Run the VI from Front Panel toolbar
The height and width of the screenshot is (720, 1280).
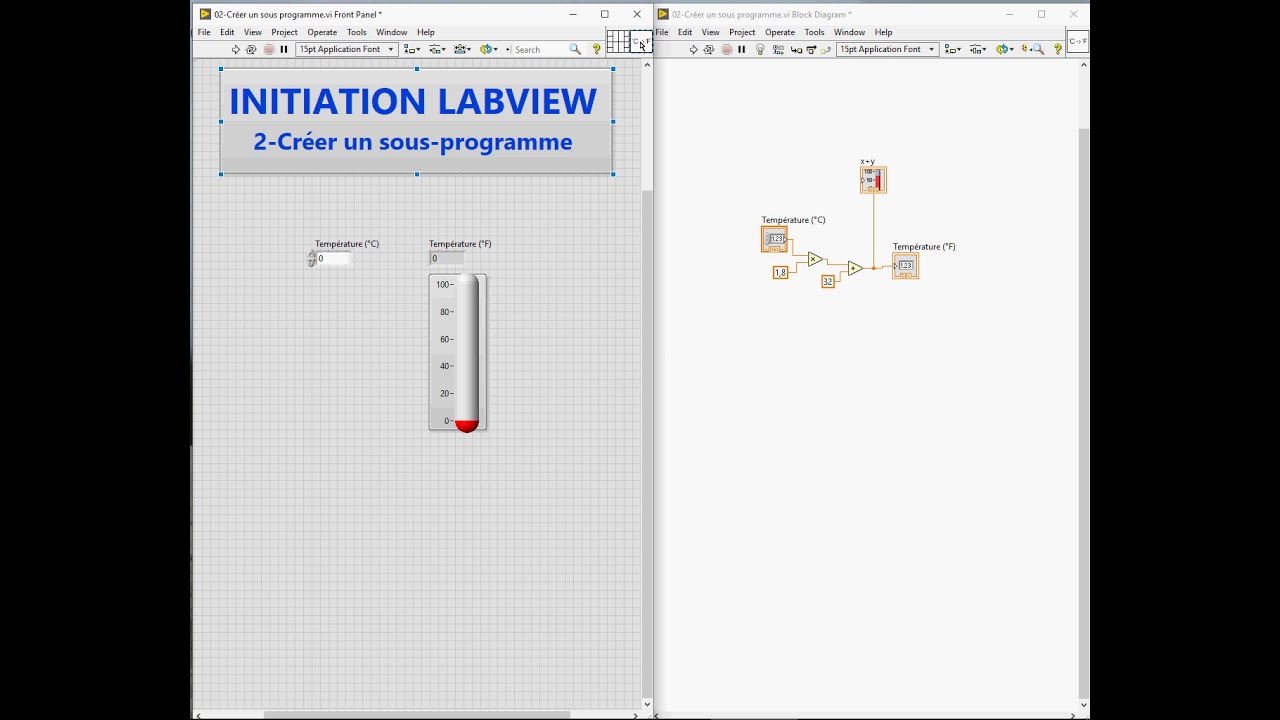tap(236, 49)
